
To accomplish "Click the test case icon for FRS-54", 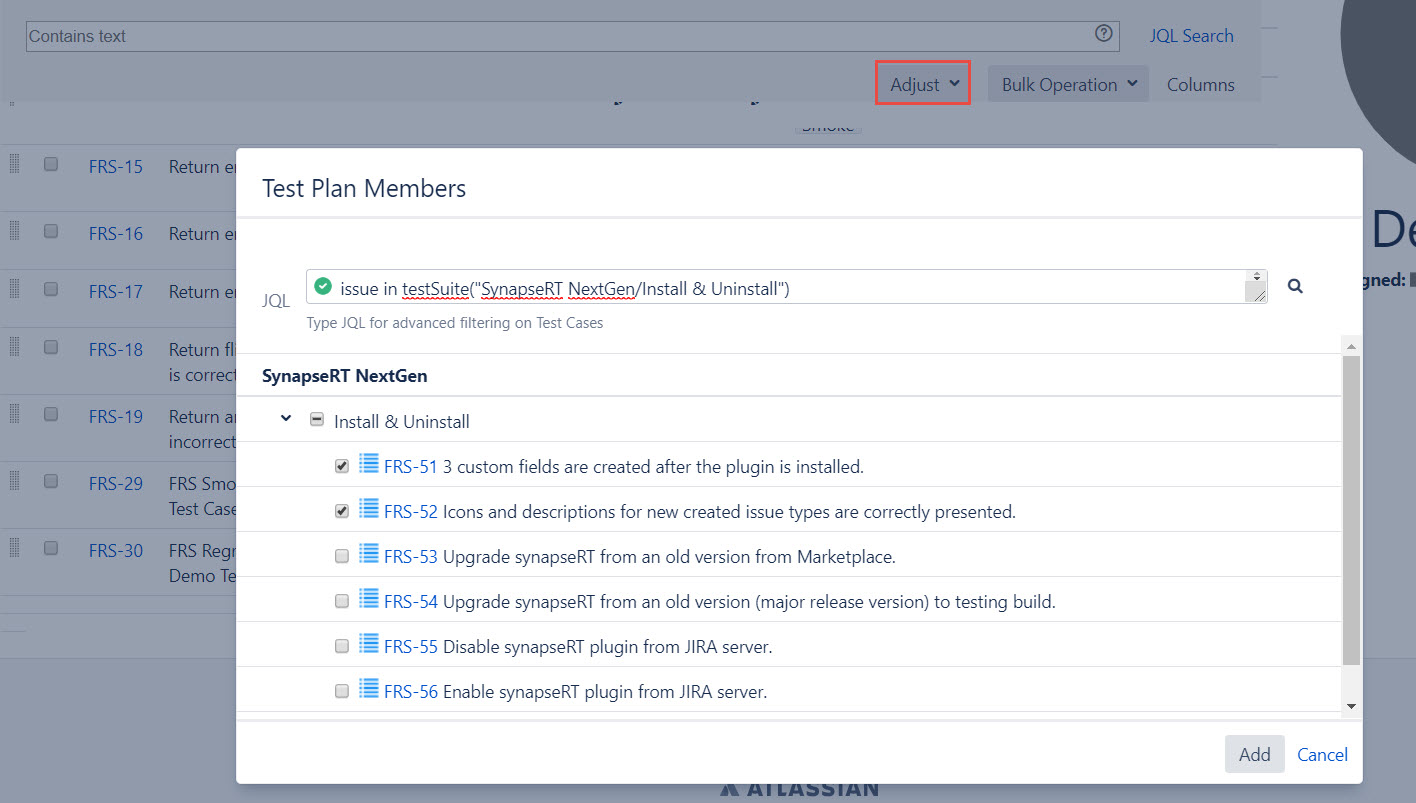I will coord(369,598).
